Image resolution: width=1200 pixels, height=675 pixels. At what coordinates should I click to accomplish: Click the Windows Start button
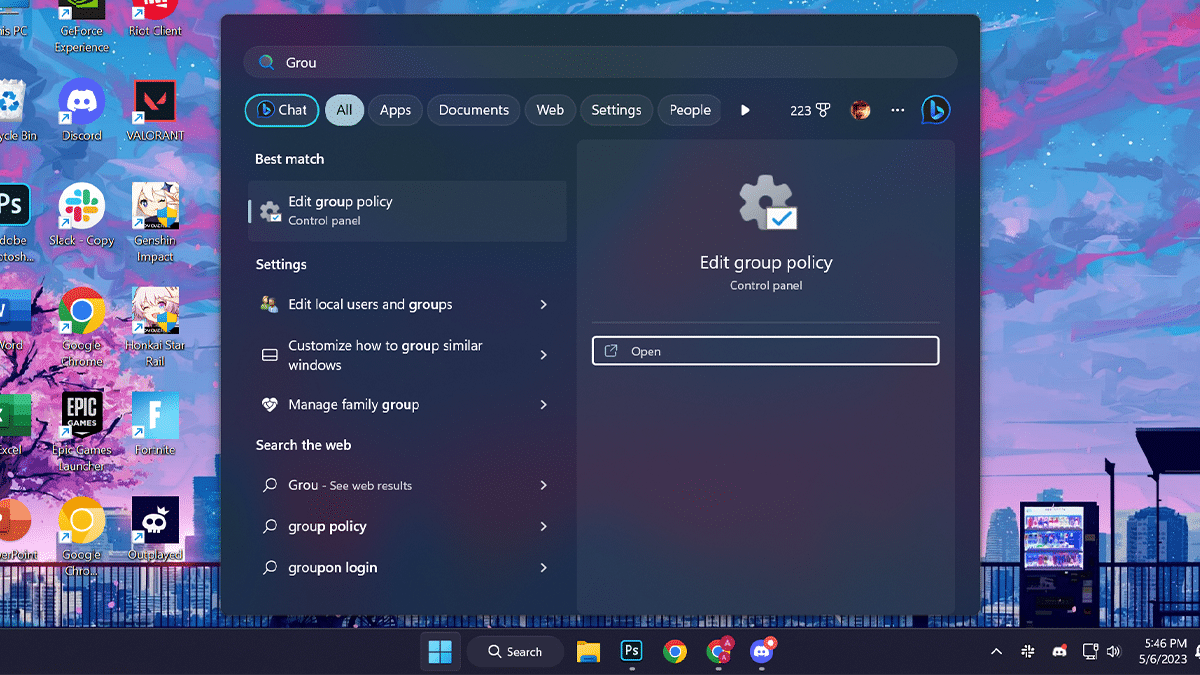440,652
